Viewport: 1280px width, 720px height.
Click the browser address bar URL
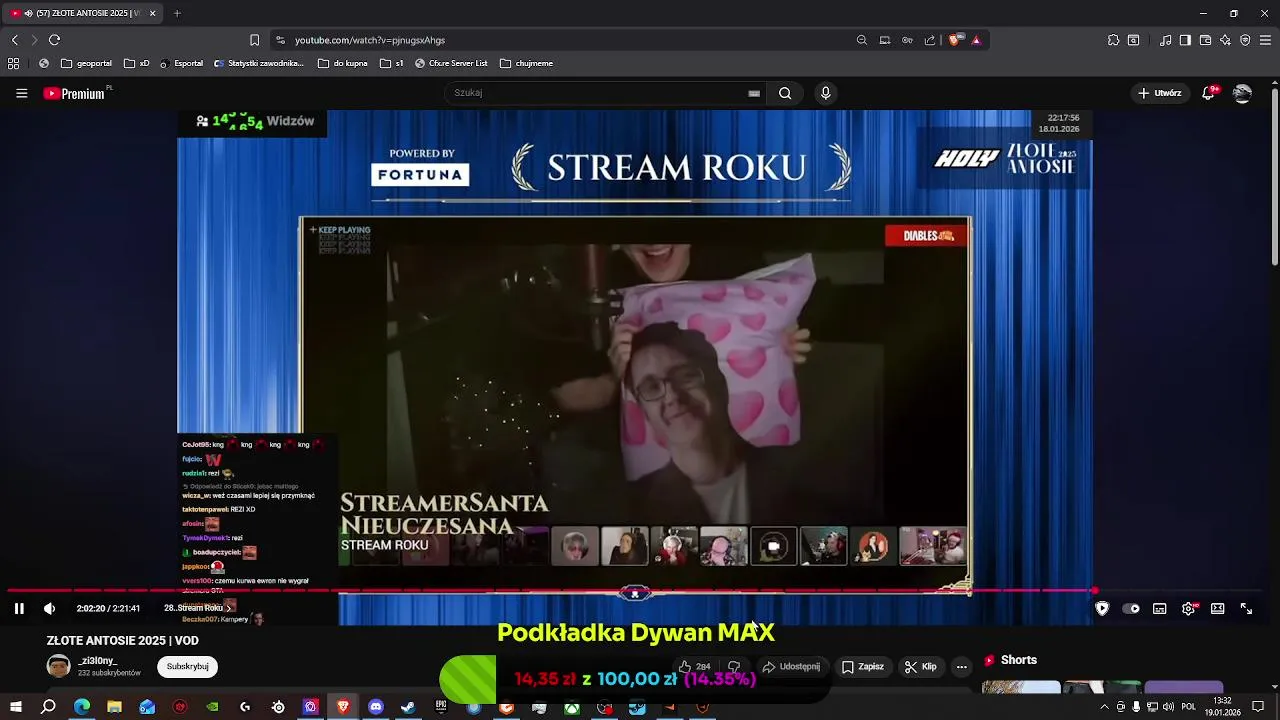pyautogui.click(x=370, y=40)
